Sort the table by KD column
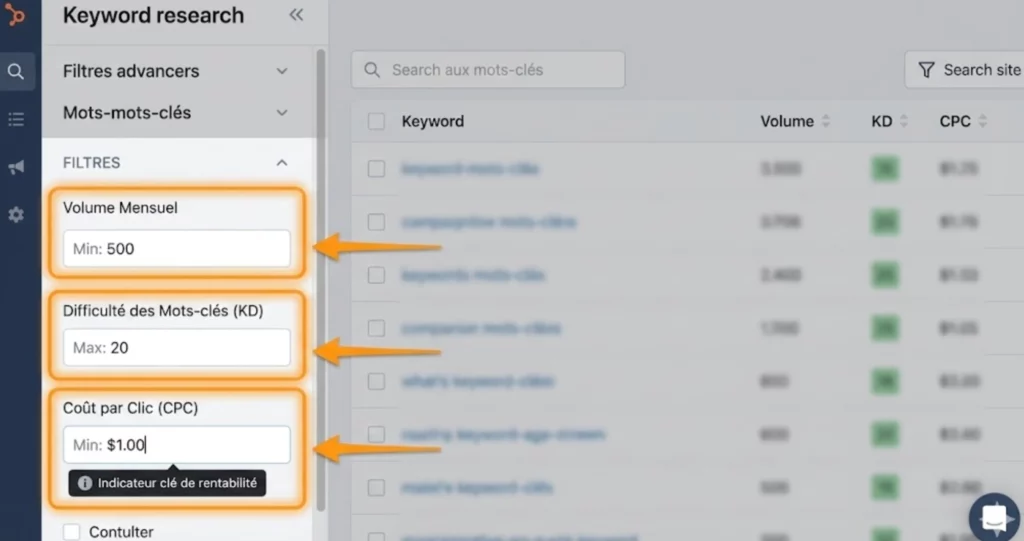Image resolution: width=1024 pixels, height=541 pixels. coord(904,122)
